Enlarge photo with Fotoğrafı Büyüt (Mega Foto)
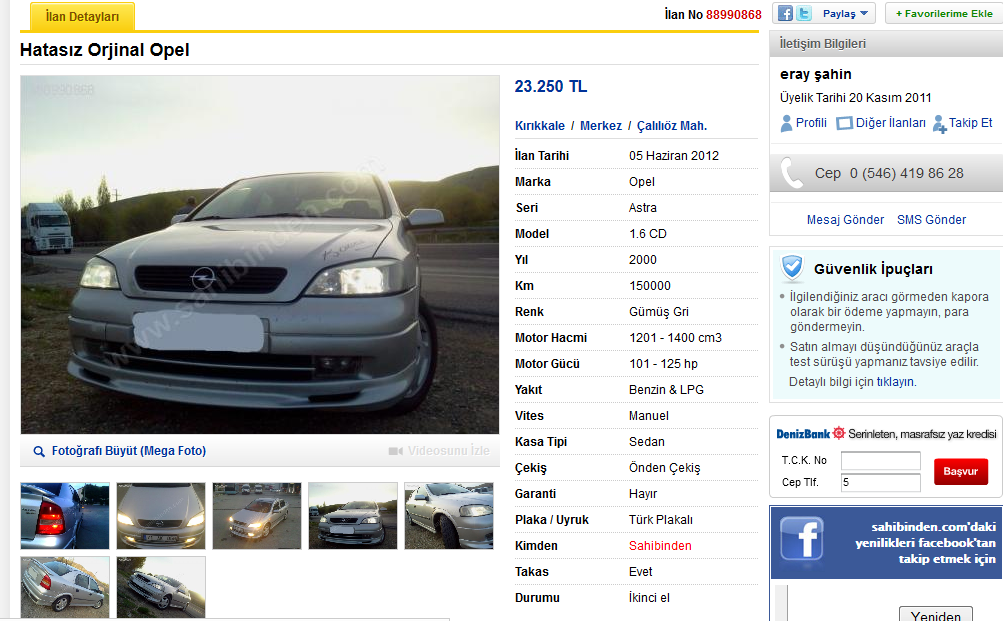Image resolution: width=1003 pixels, height=621 pixels. tap(129, 451)
